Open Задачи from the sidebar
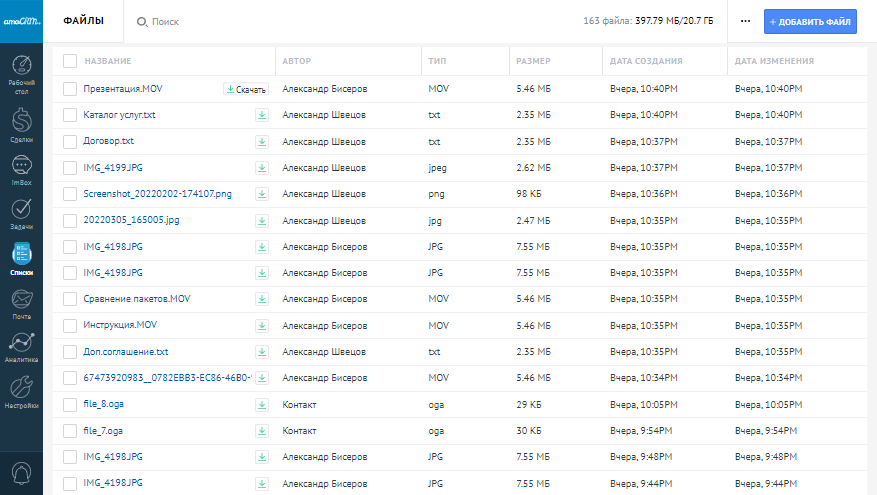Viewport: 877px width, 495px height. point(21,213)
